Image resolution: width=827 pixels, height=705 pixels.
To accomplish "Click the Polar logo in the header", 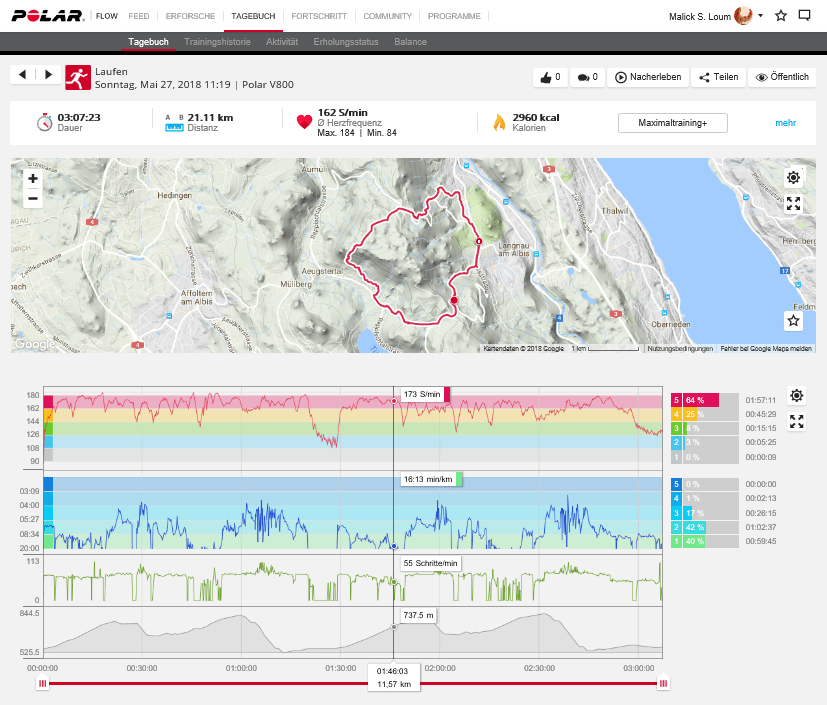I will tap(46, 16).
